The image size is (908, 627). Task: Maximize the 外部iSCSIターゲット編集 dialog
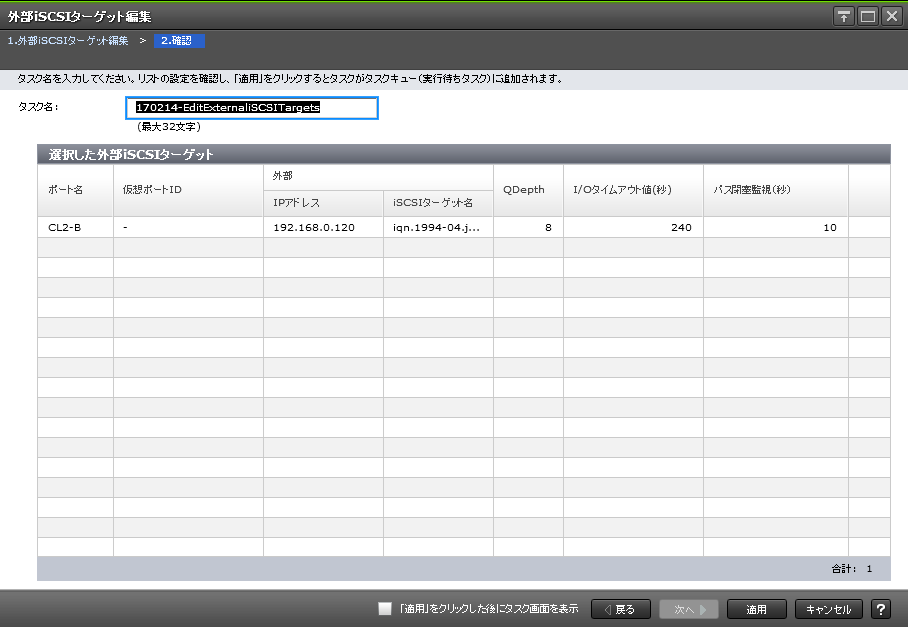point(868,16)
